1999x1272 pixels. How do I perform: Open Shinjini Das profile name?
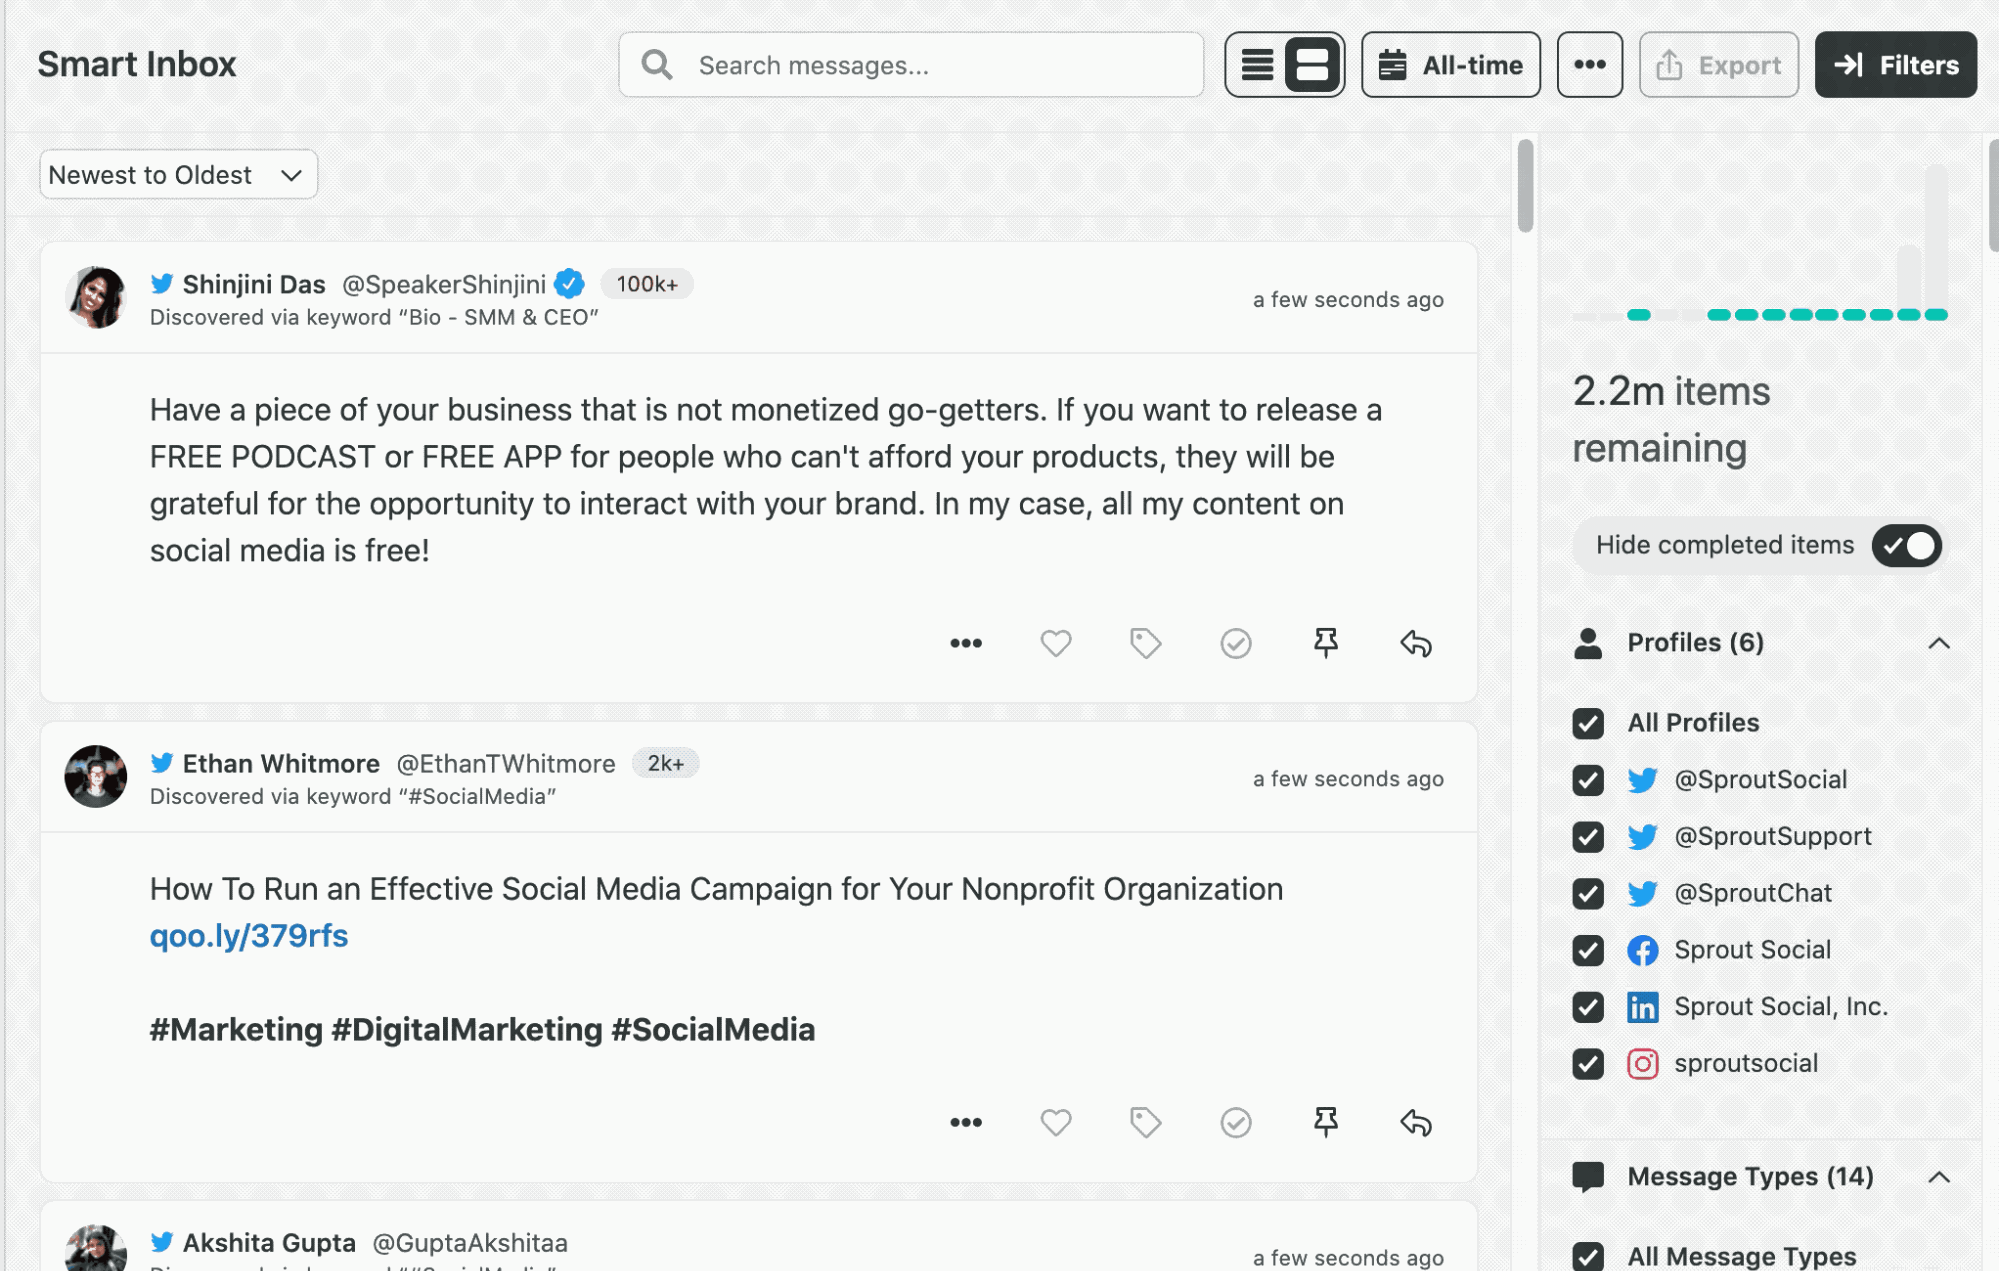pos(254,284)
